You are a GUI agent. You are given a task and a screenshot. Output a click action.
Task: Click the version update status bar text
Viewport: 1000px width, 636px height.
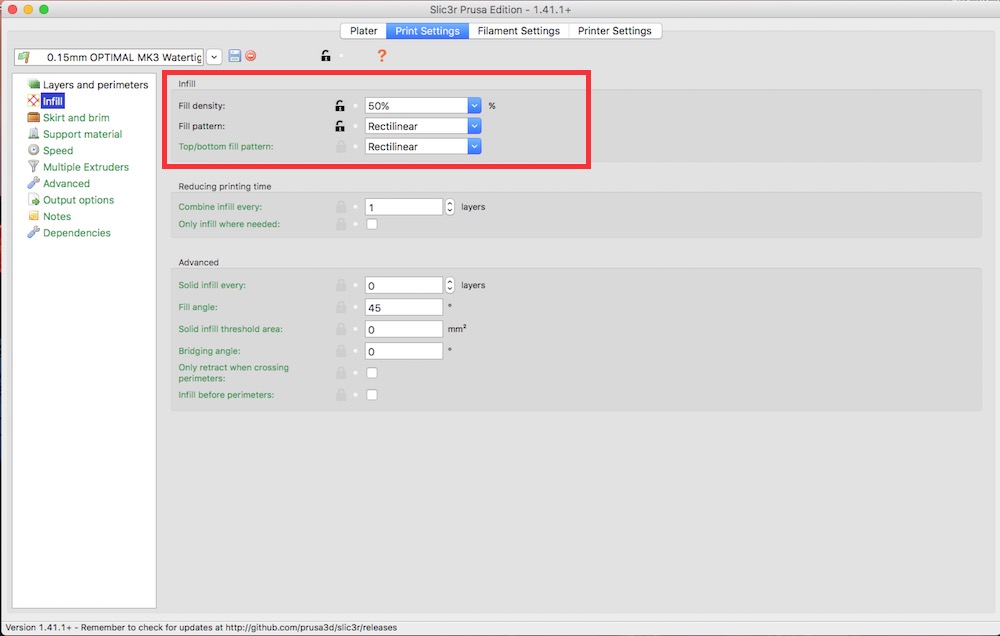(x=201, y=628)
